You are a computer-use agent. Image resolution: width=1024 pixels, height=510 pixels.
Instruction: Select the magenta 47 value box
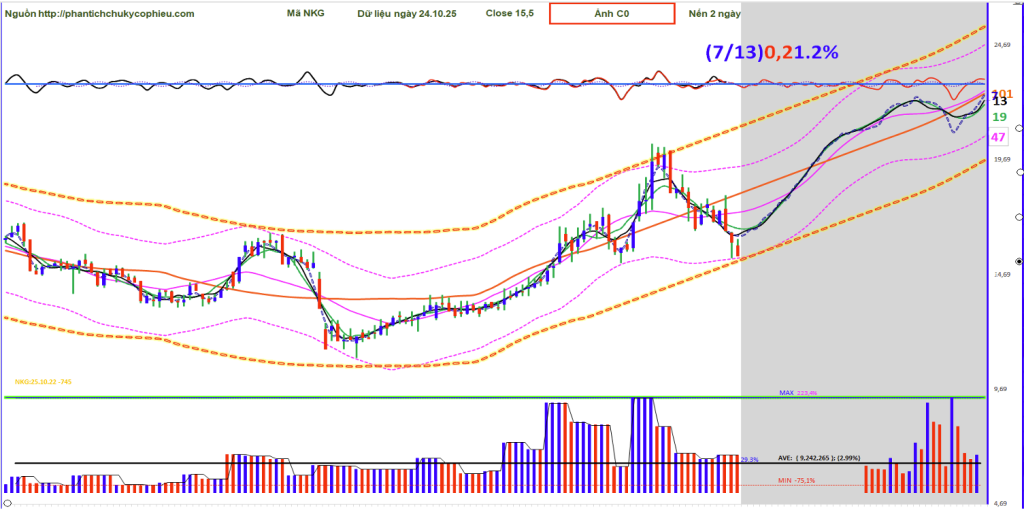pyautogui.click(x=998, y=137)
